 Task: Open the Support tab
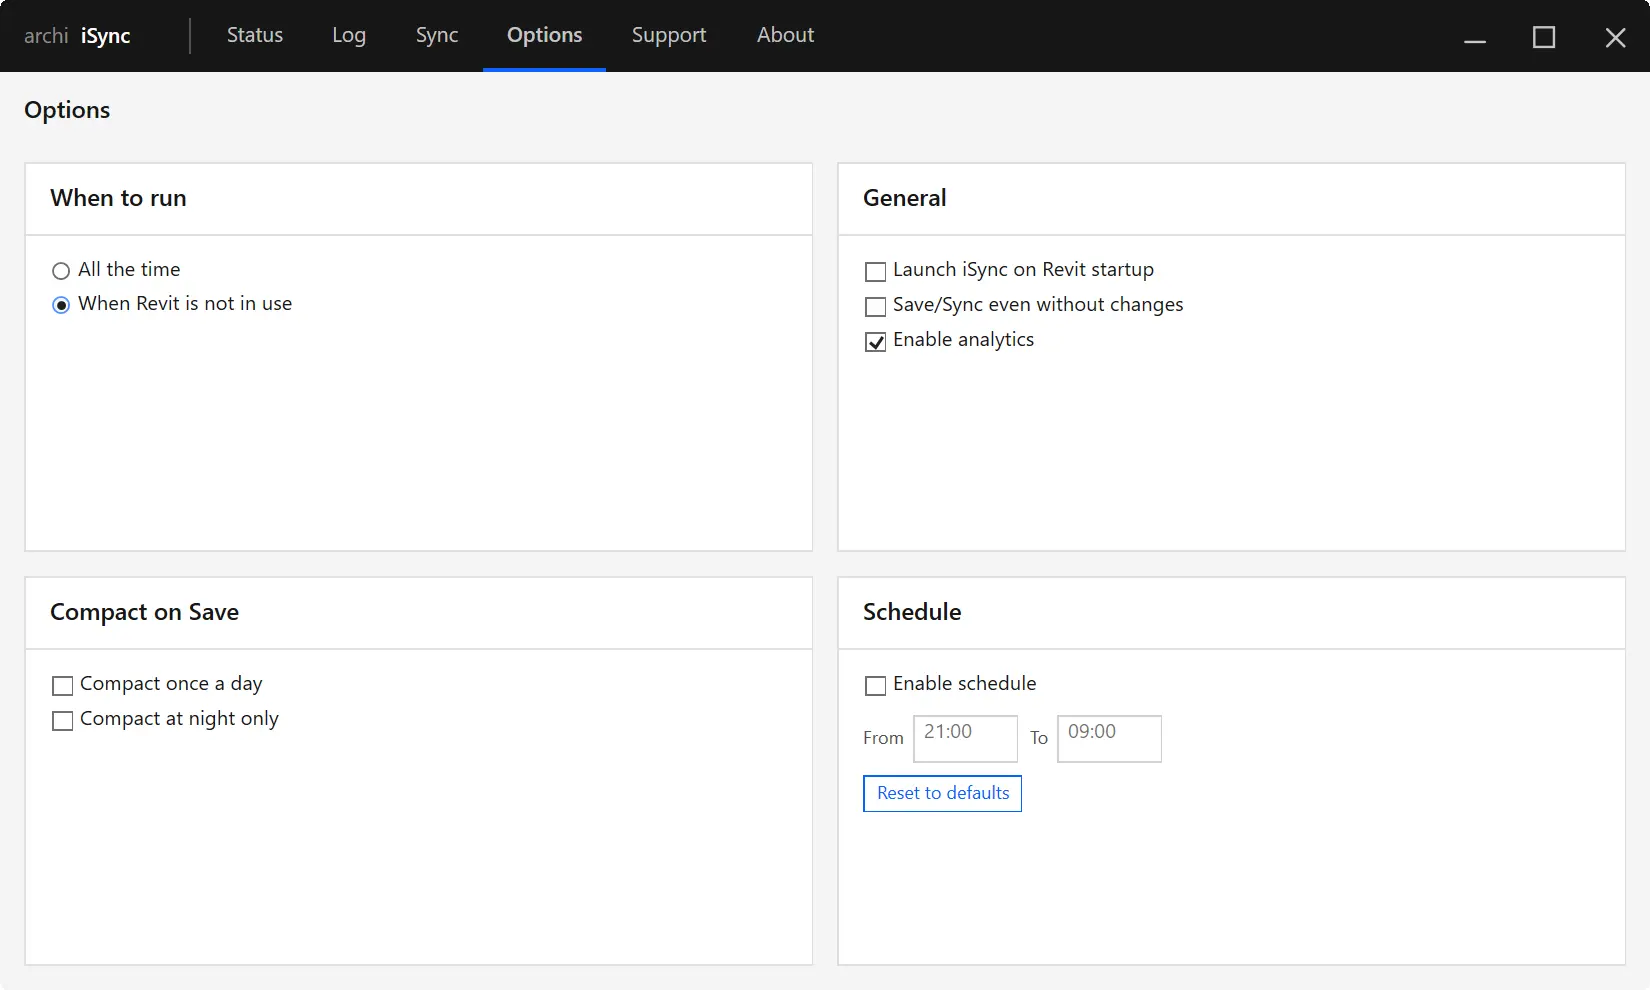[x=668, y=35]
